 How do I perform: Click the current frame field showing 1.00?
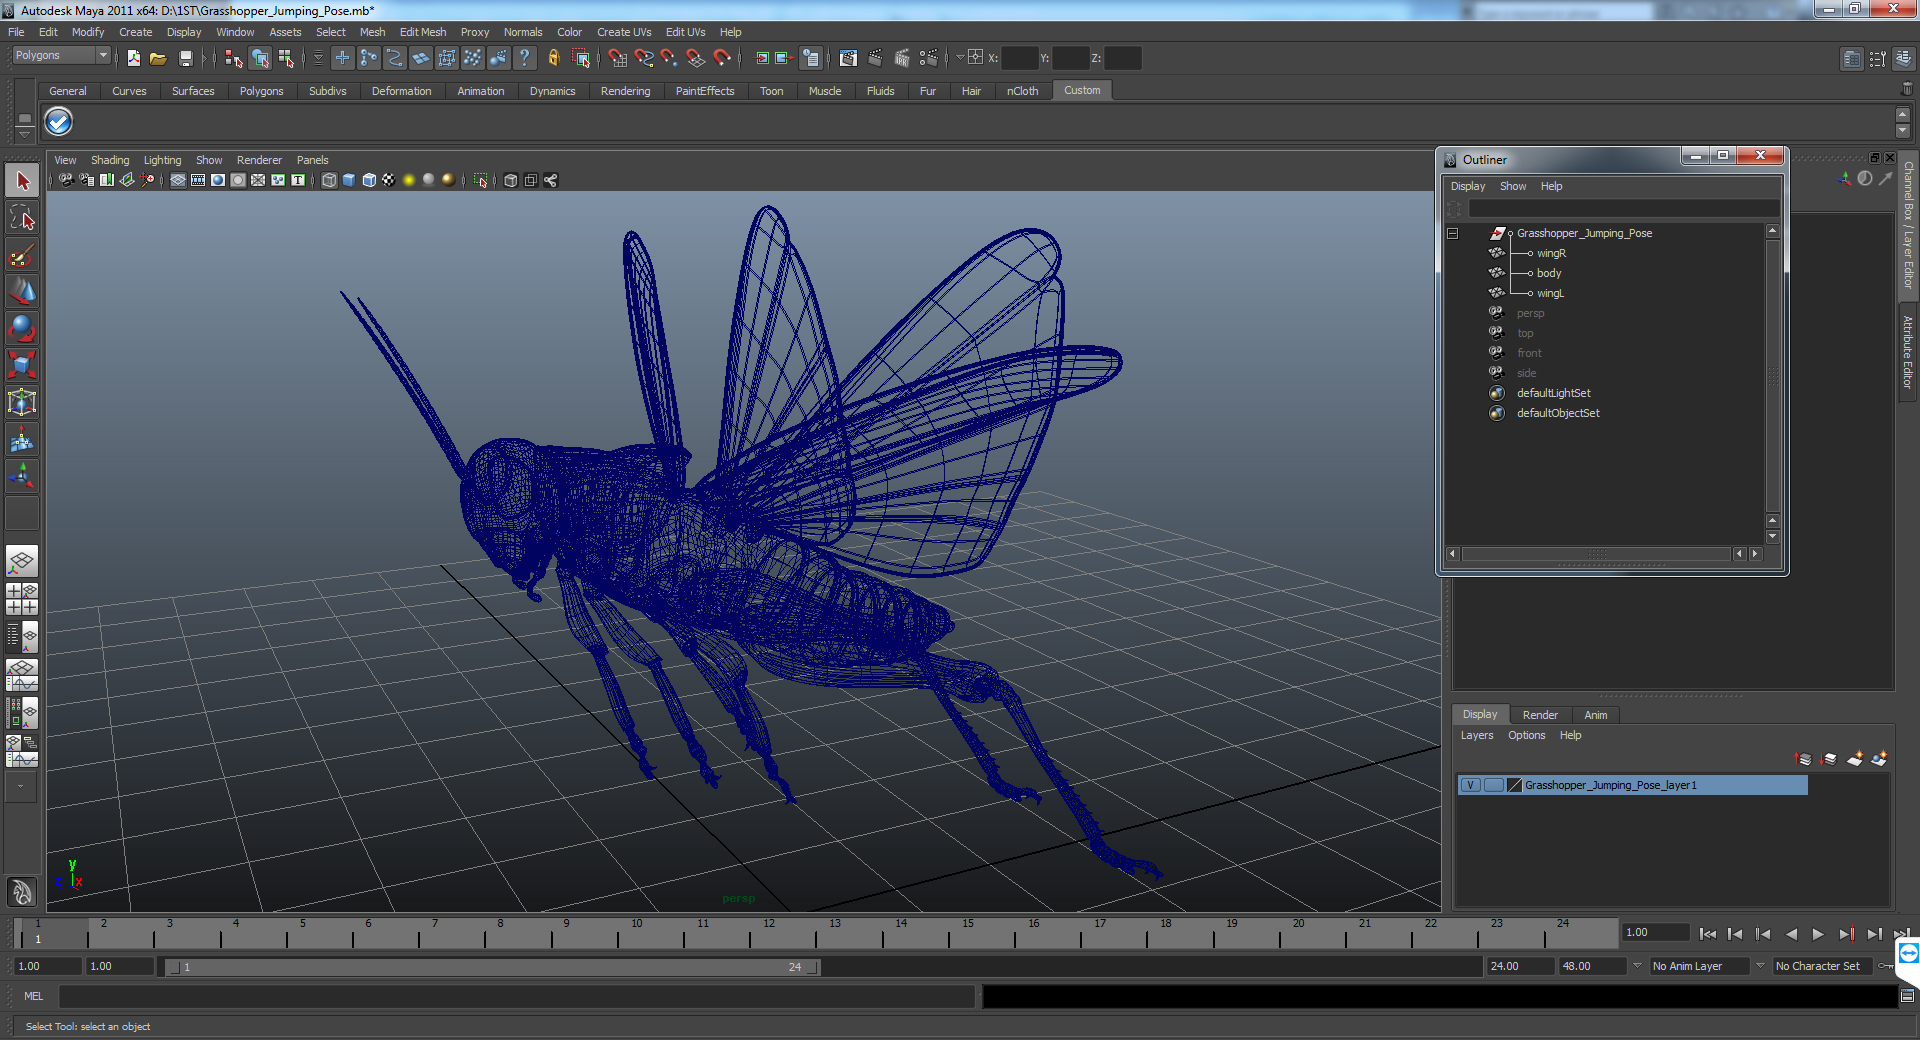1656,932
